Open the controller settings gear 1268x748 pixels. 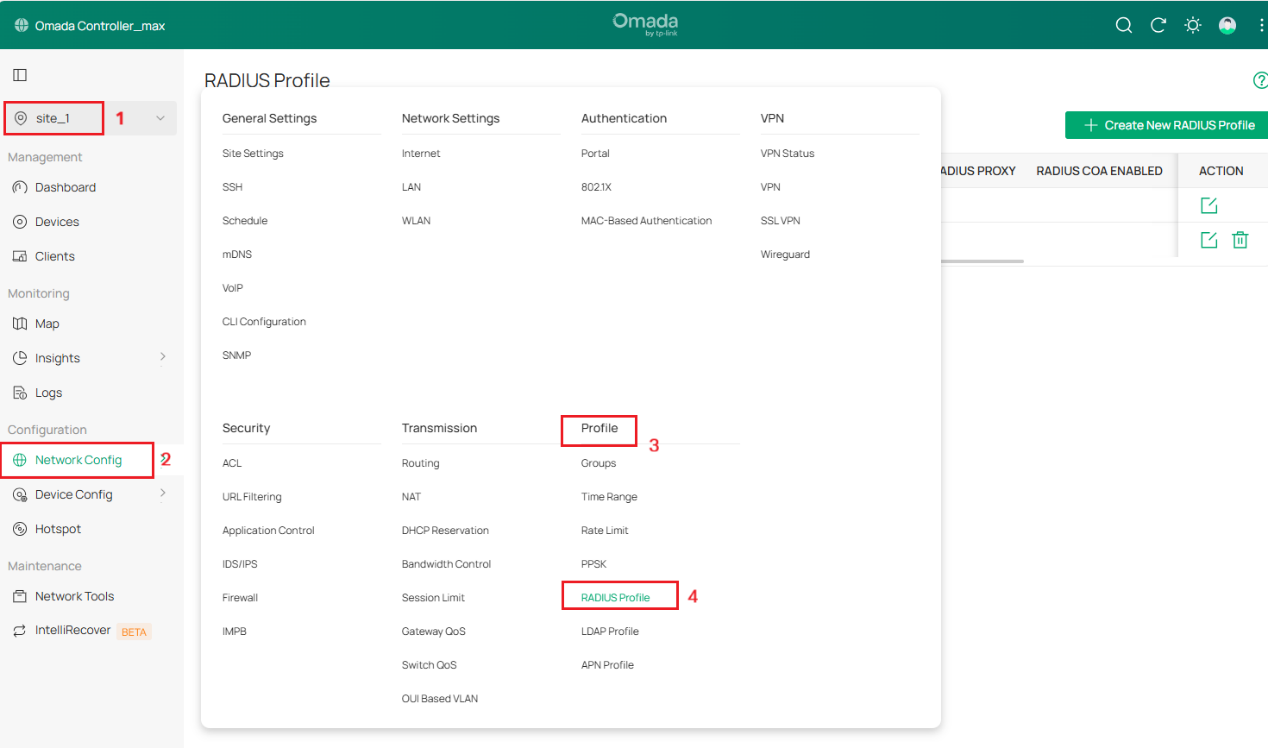point(1192,25)
